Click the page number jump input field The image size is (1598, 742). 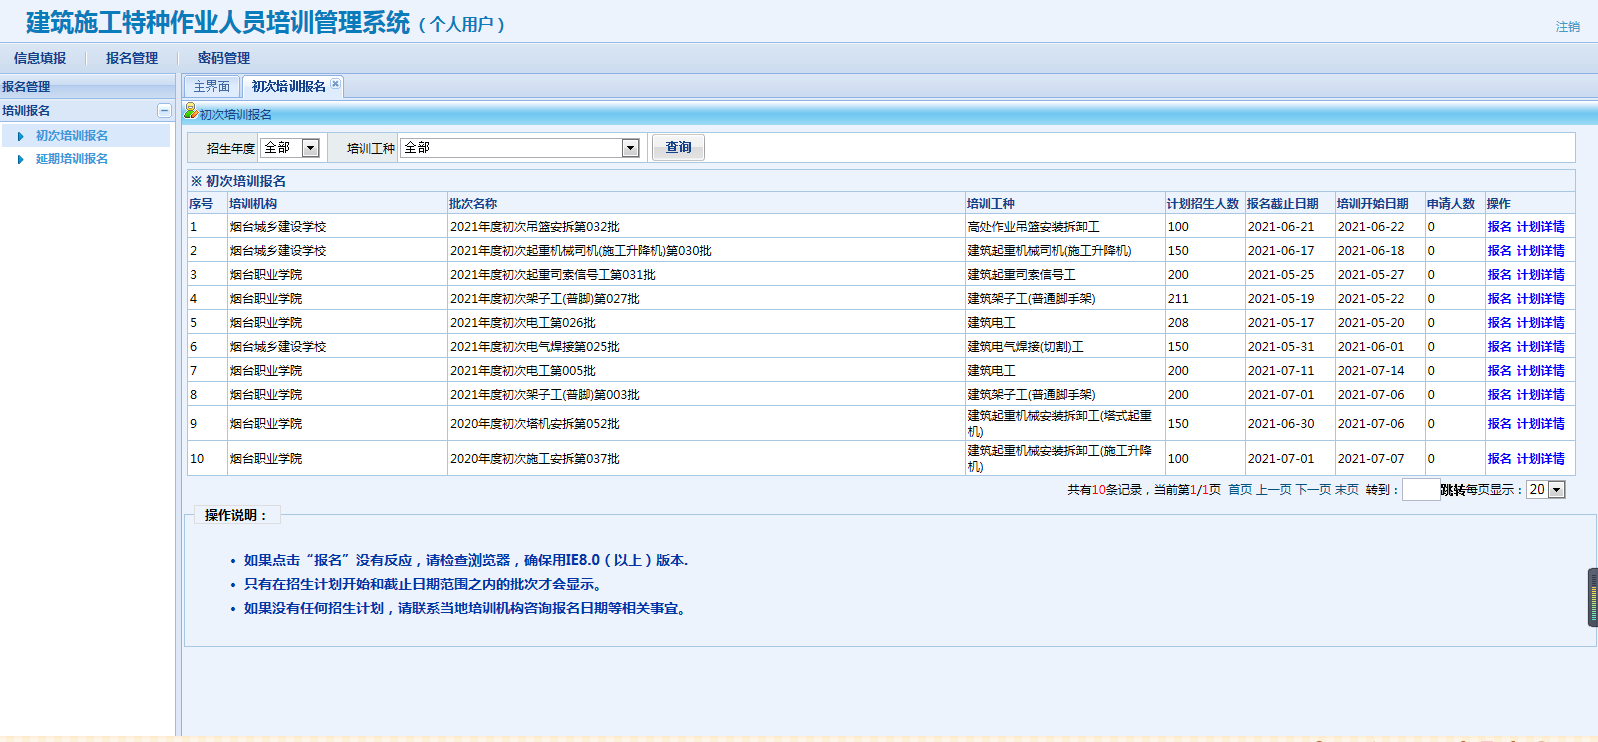(1420, 490)
